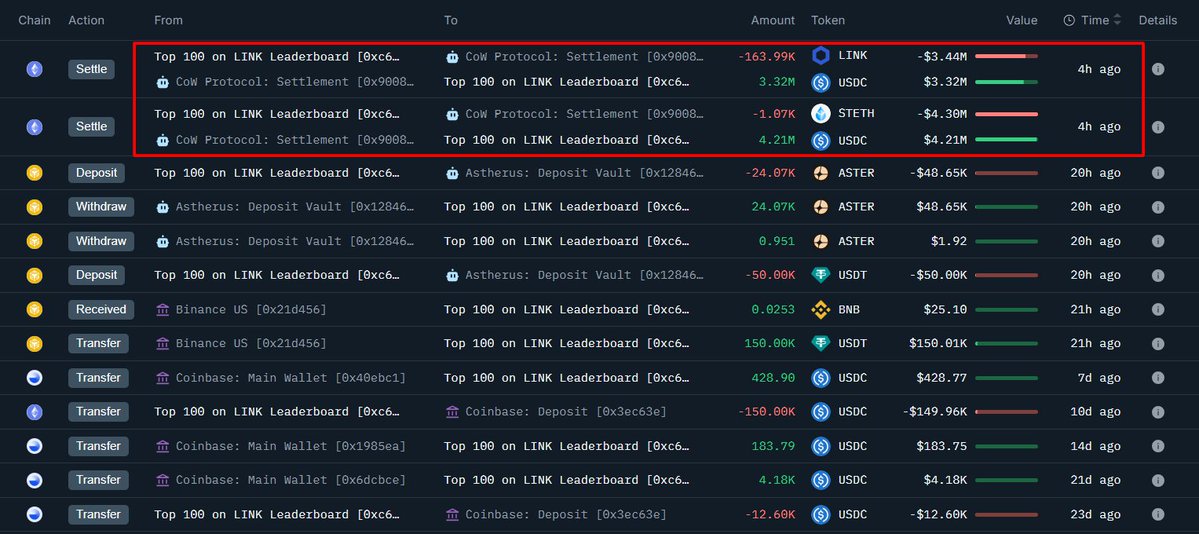
Task: Click the LINK token icon
Action: pyautogui.click(x=821, y=56)
